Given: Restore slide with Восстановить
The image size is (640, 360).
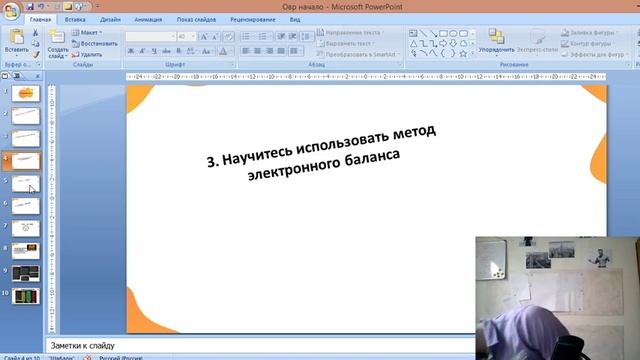Looking at the screenshot, I should [x=95, y=44].
